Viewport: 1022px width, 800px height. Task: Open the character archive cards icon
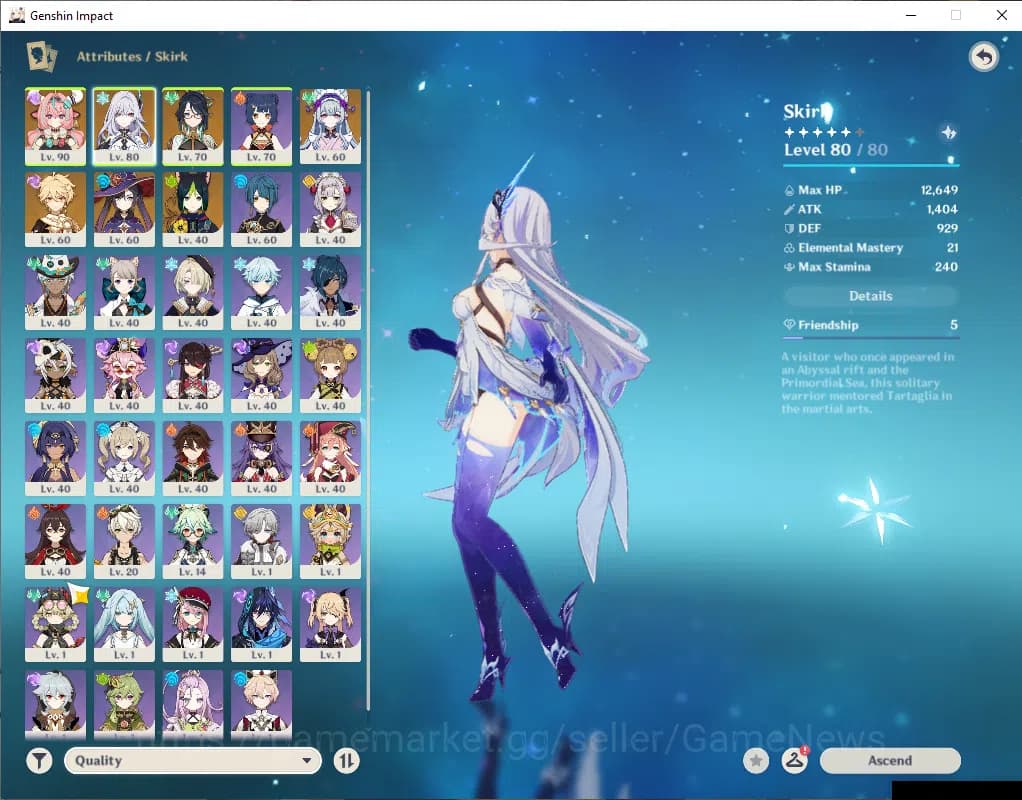(x=42, y=56)
